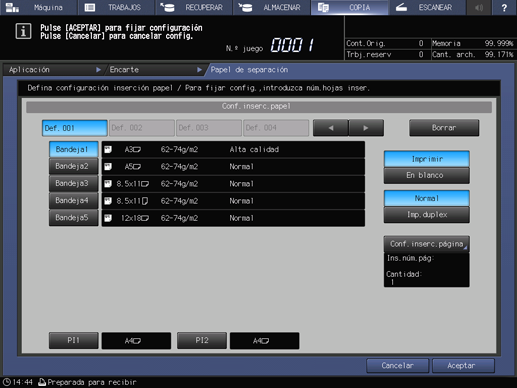Go back to Aplicación breadcrumb
The width and height of the screenshot is (517, 388).
(x=53, y=70)
